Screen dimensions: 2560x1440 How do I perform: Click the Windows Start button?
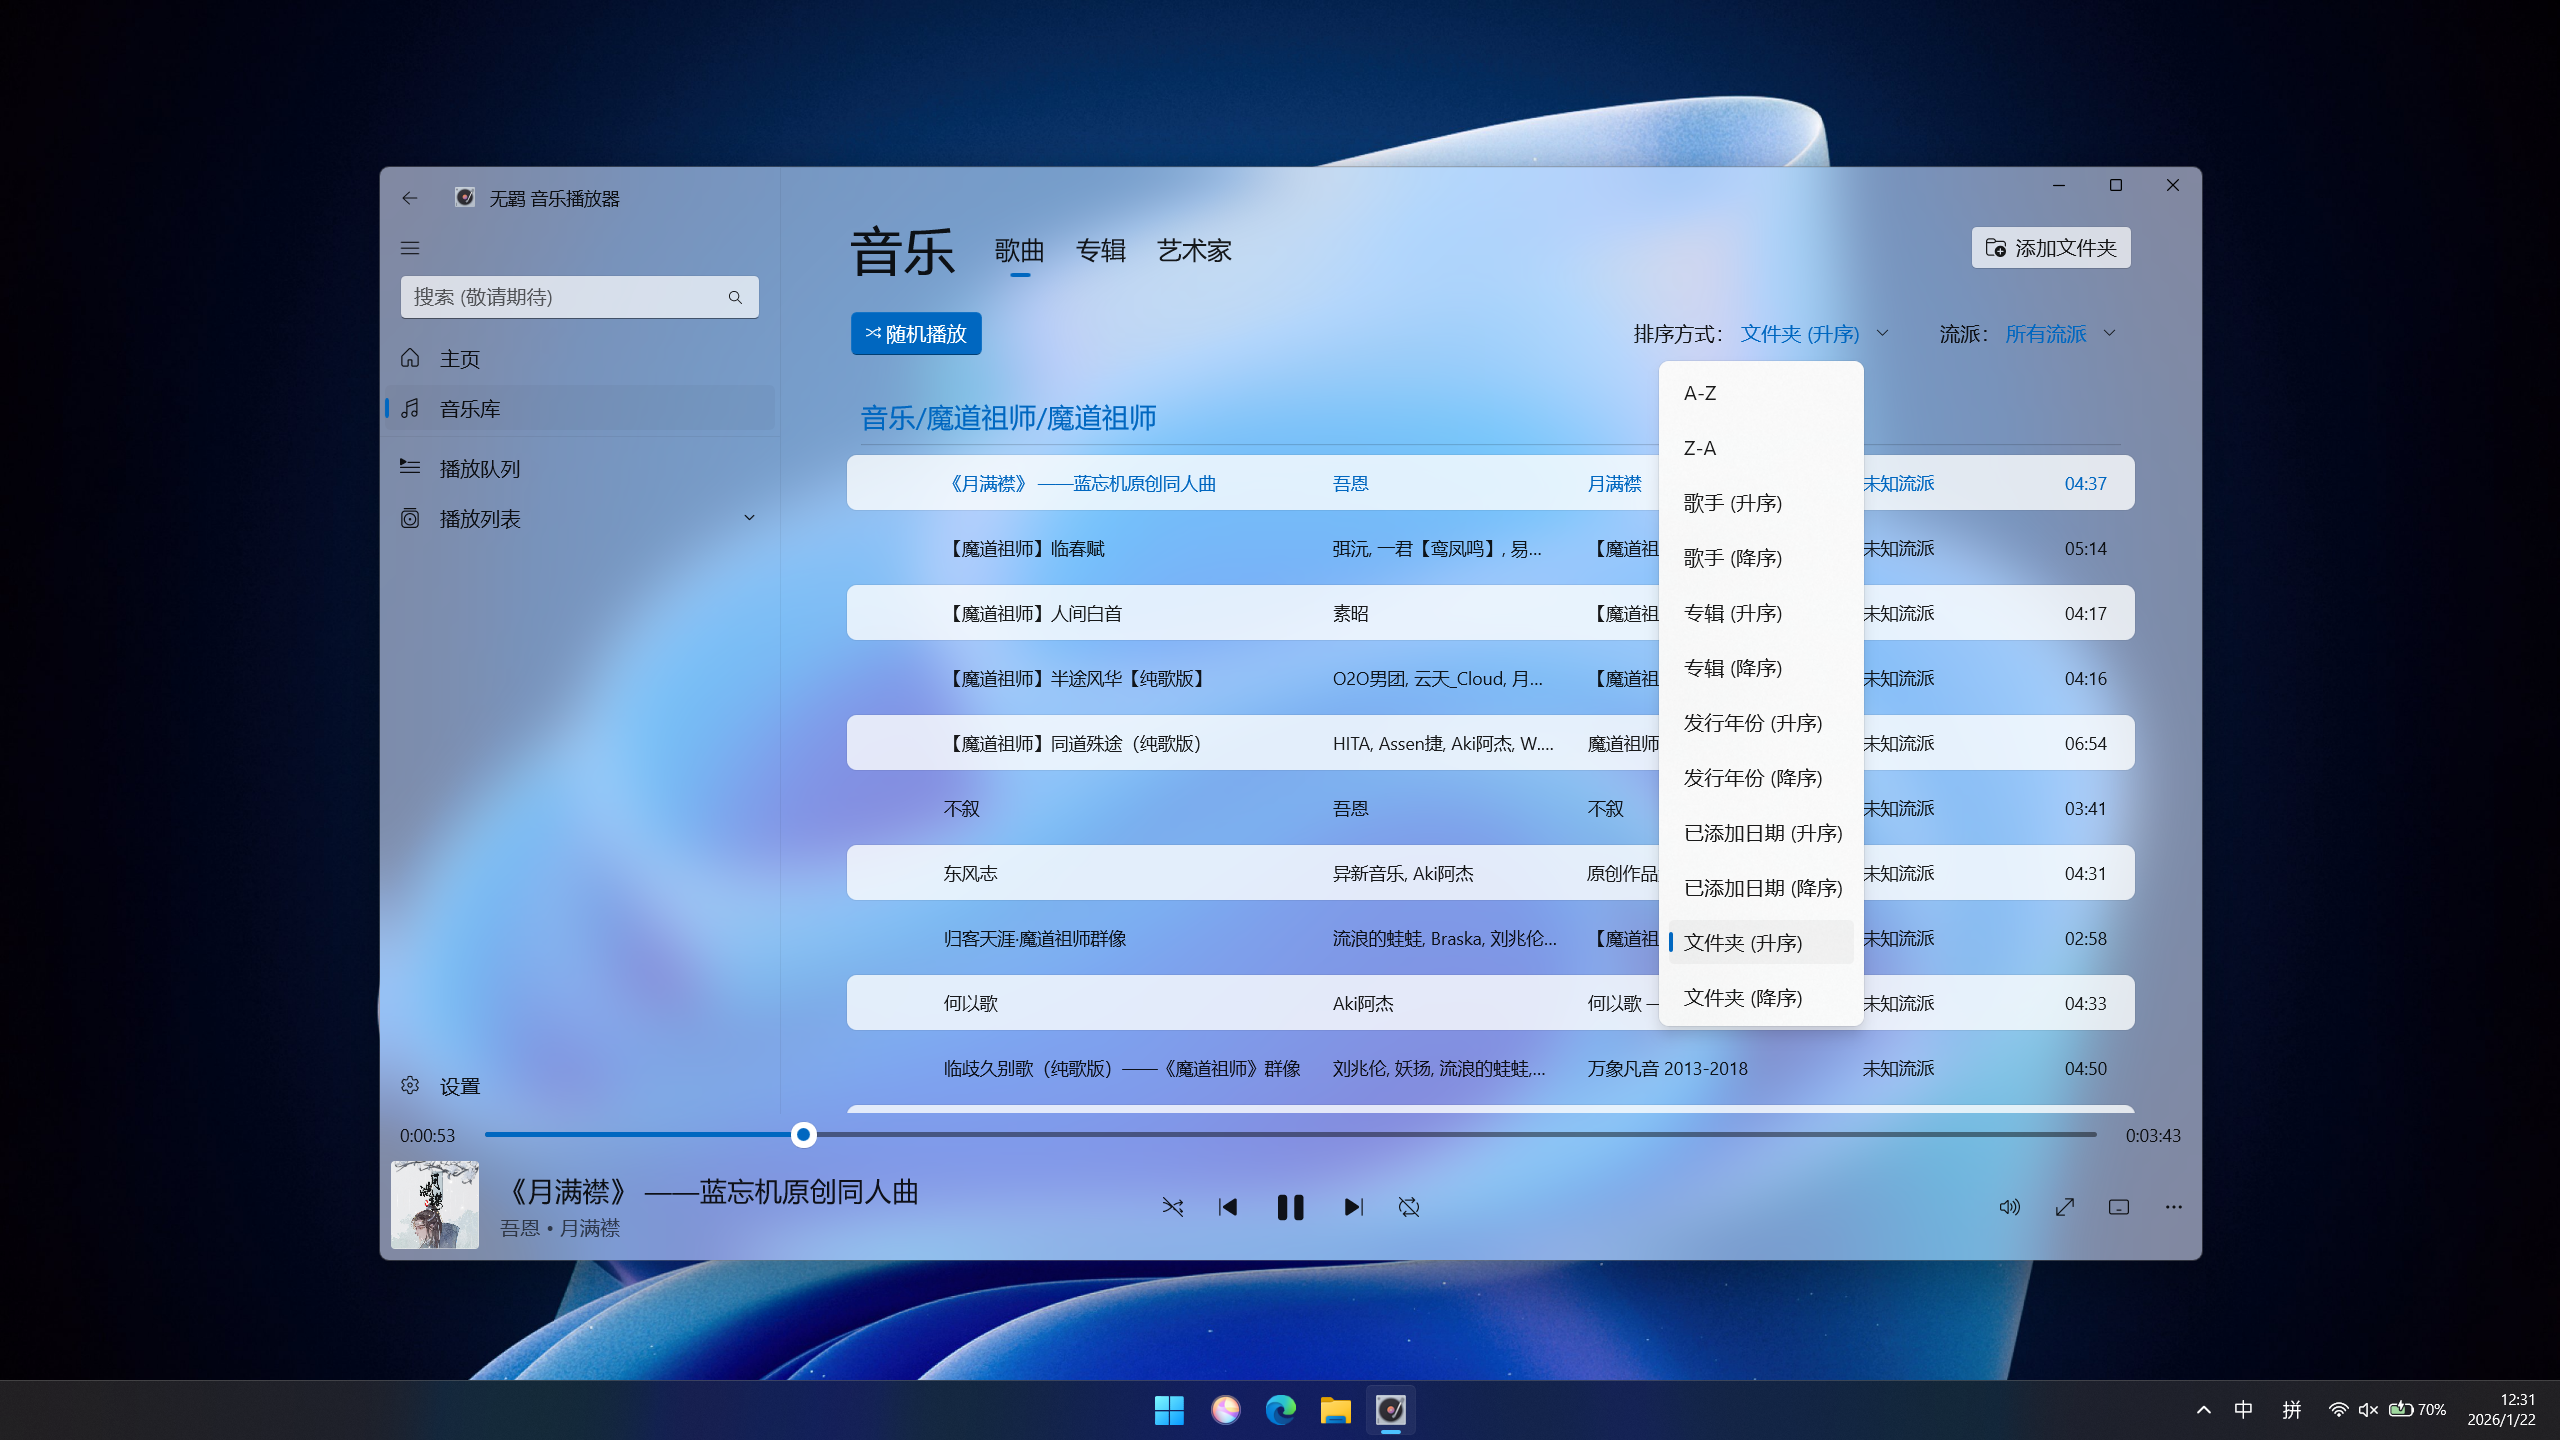coord(1169,1411)
